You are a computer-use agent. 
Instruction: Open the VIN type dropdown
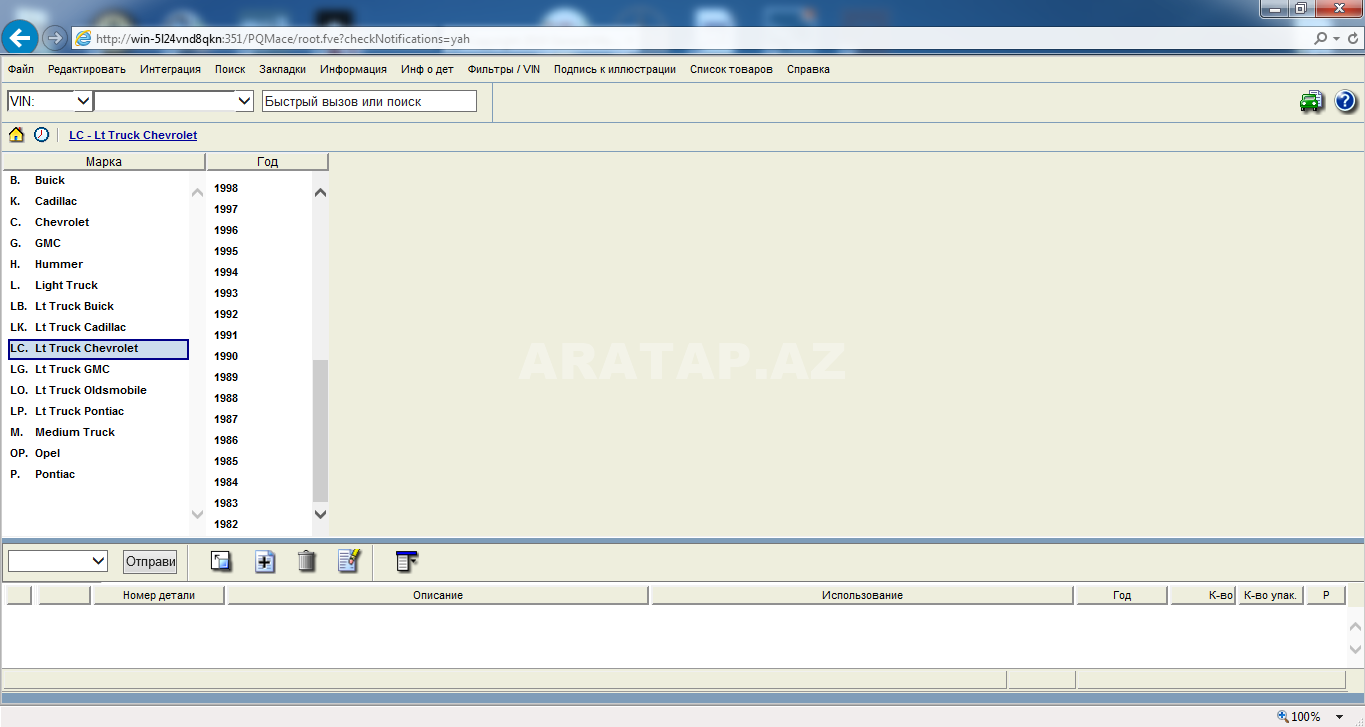(83, 101)
